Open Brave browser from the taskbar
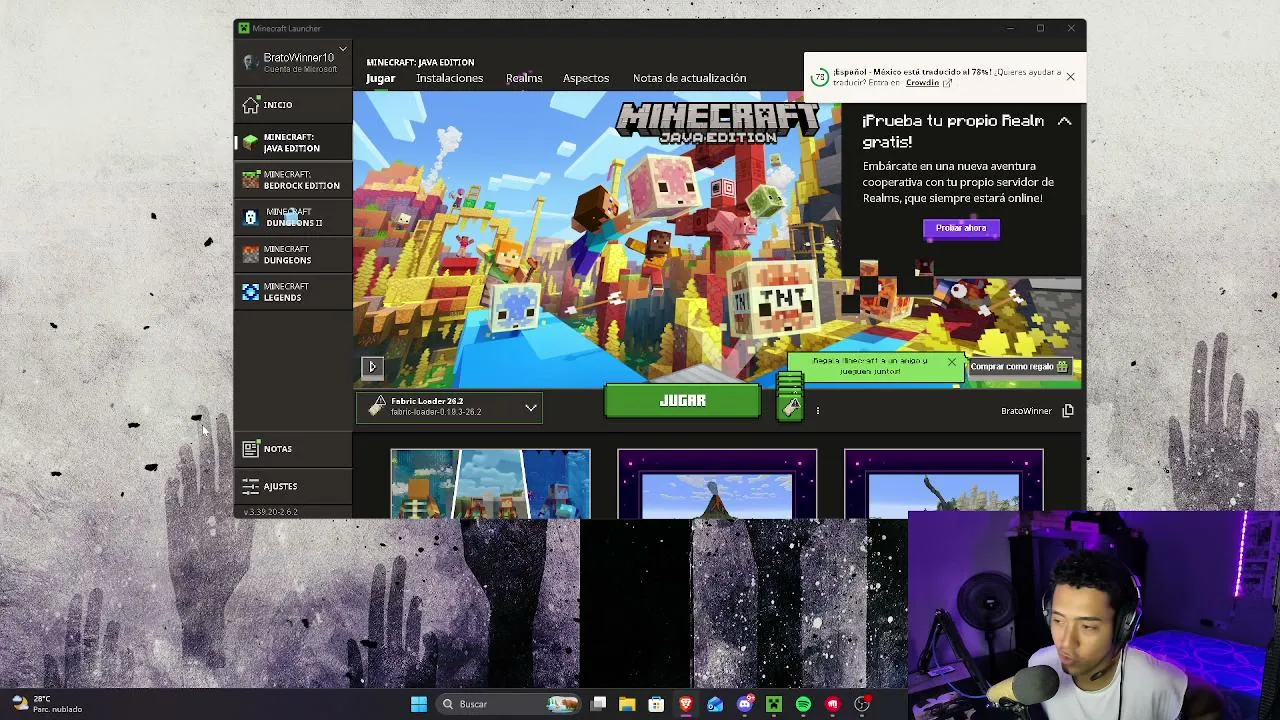The image size is (1280, 720). coord(686,704)
